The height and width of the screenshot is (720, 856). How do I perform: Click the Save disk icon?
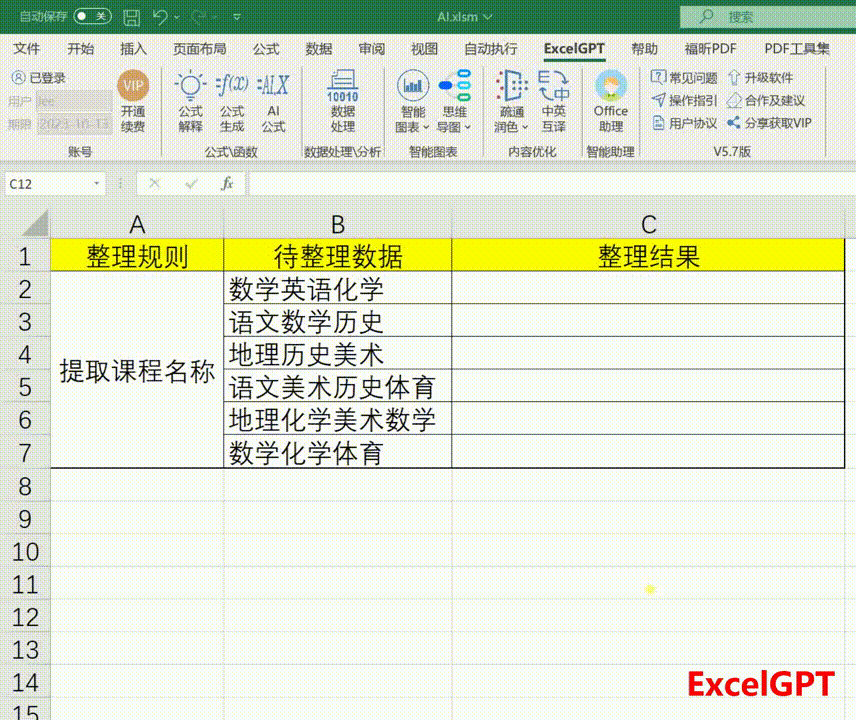point(131,17)
